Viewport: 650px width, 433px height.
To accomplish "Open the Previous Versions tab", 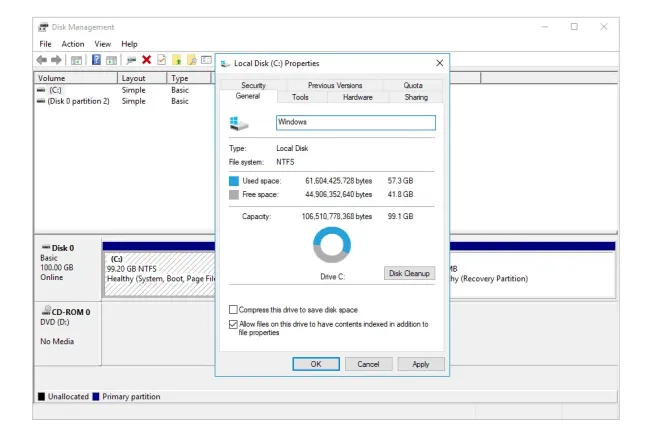I will [x=335, y=86].
